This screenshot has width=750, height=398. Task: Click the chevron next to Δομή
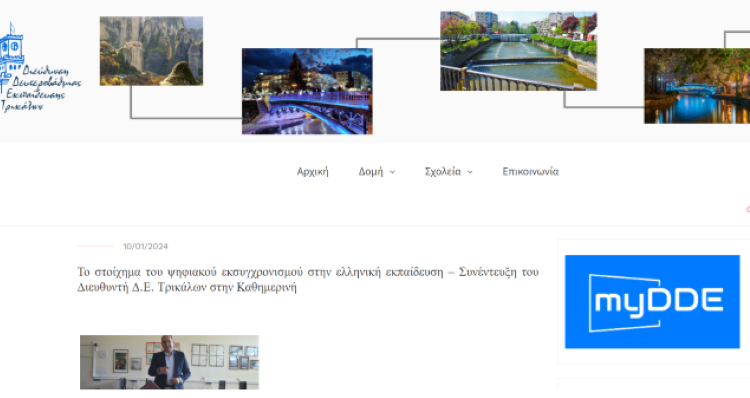pos(392,172)
